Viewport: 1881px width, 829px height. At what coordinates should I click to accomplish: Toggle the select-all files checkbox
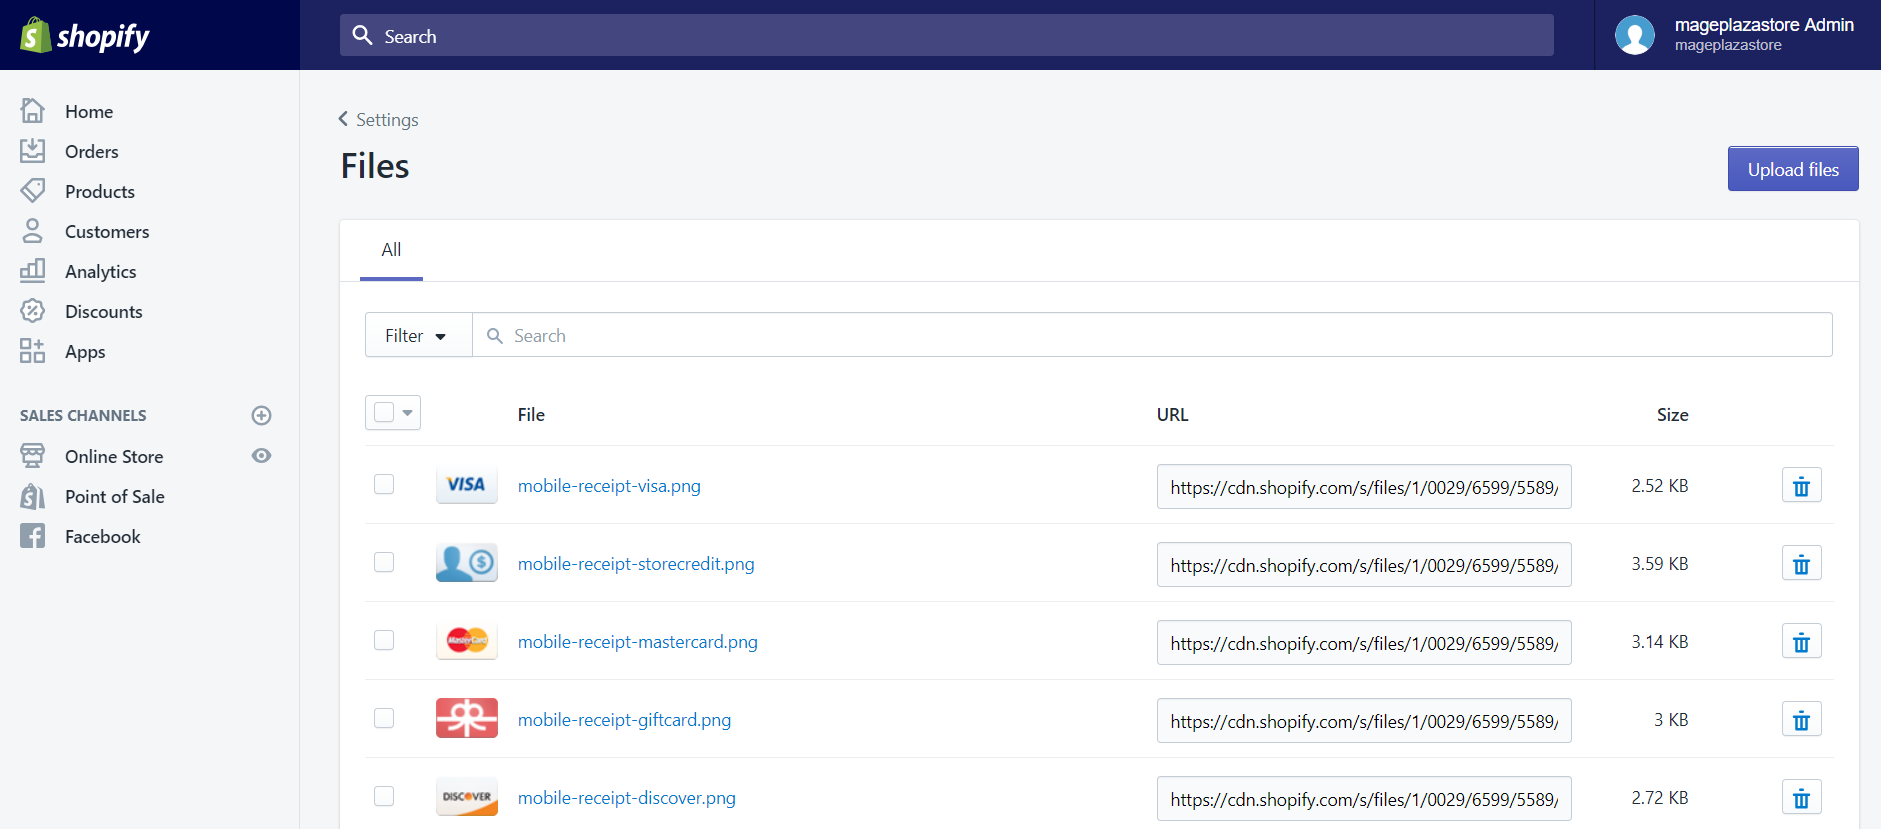(x=384, y=412)
